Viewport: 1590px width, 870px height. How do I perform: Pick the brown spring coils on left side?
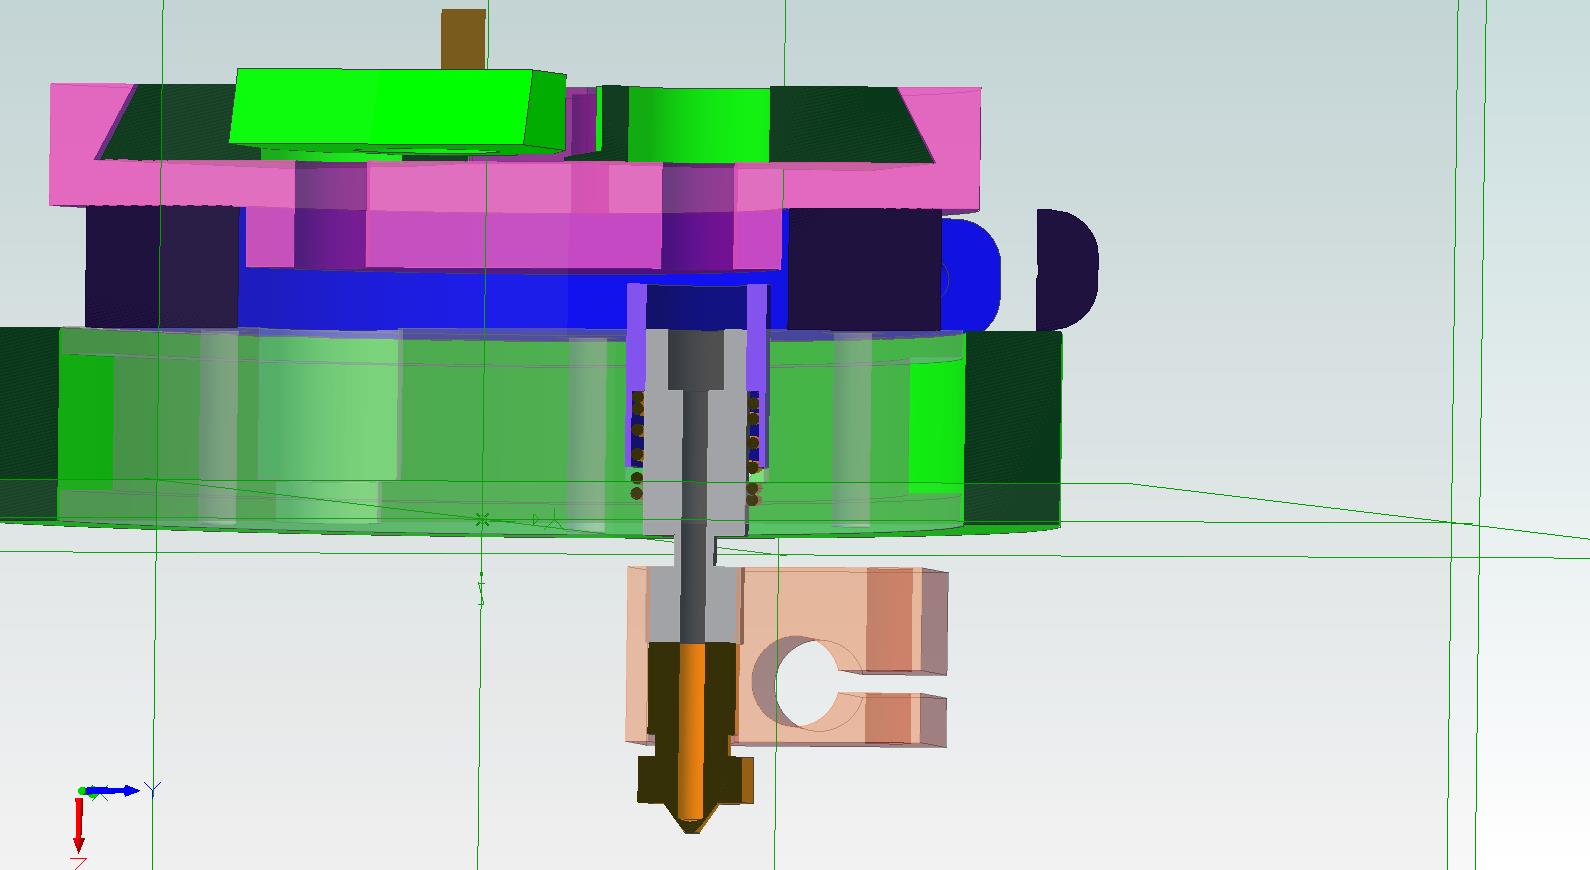click(x=637, y=440)
